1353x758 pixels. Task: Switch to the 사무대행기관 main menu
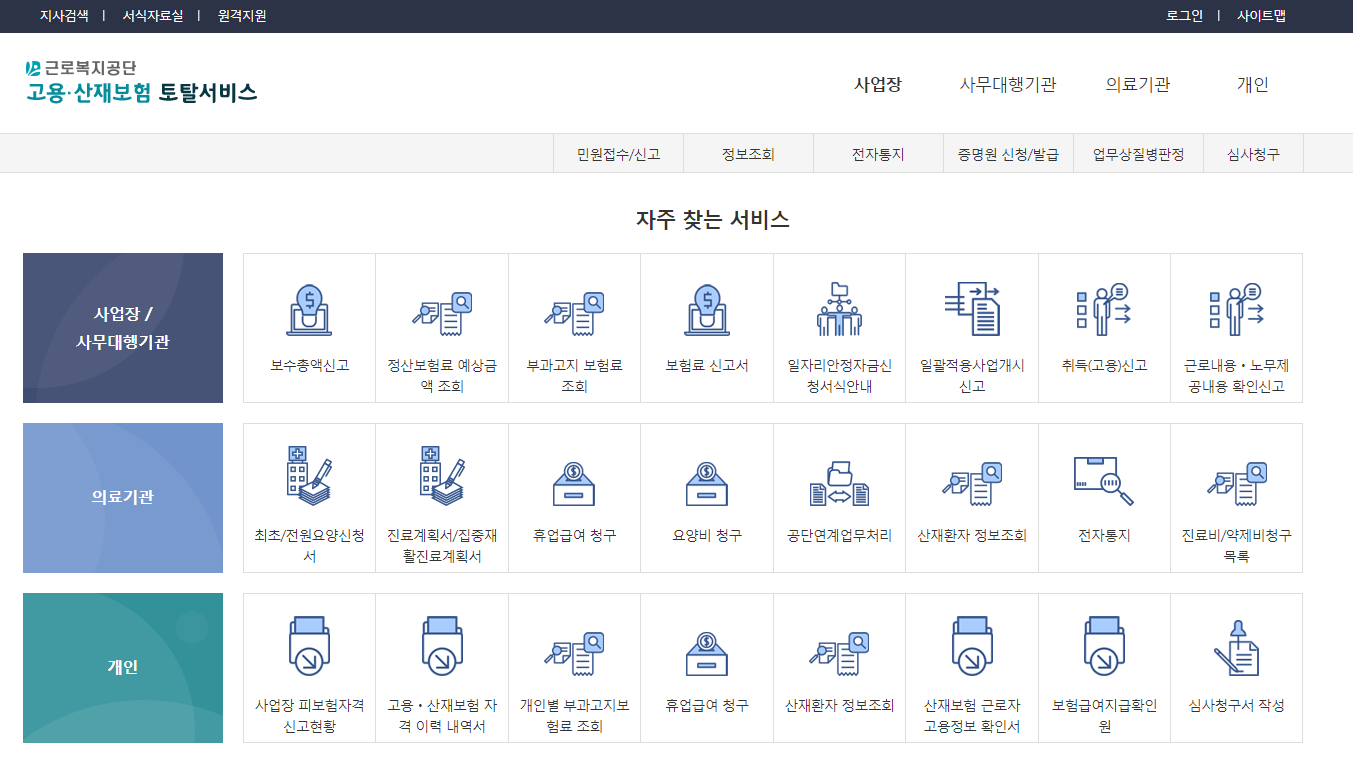click(1007, 85)
